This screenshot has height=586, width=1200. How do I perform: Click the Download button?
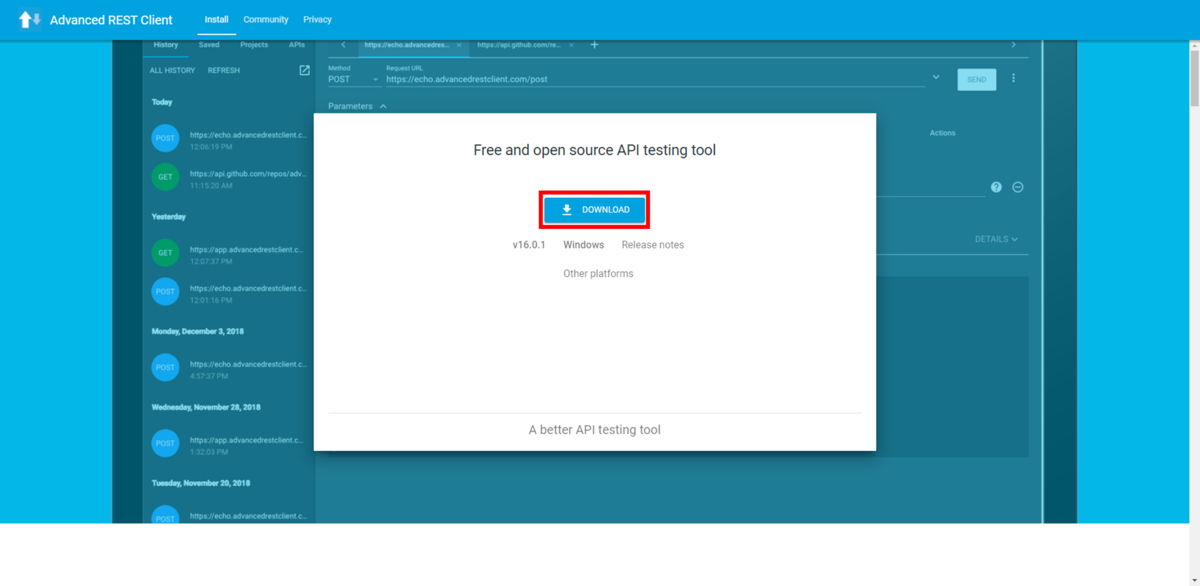click(595, 210)
